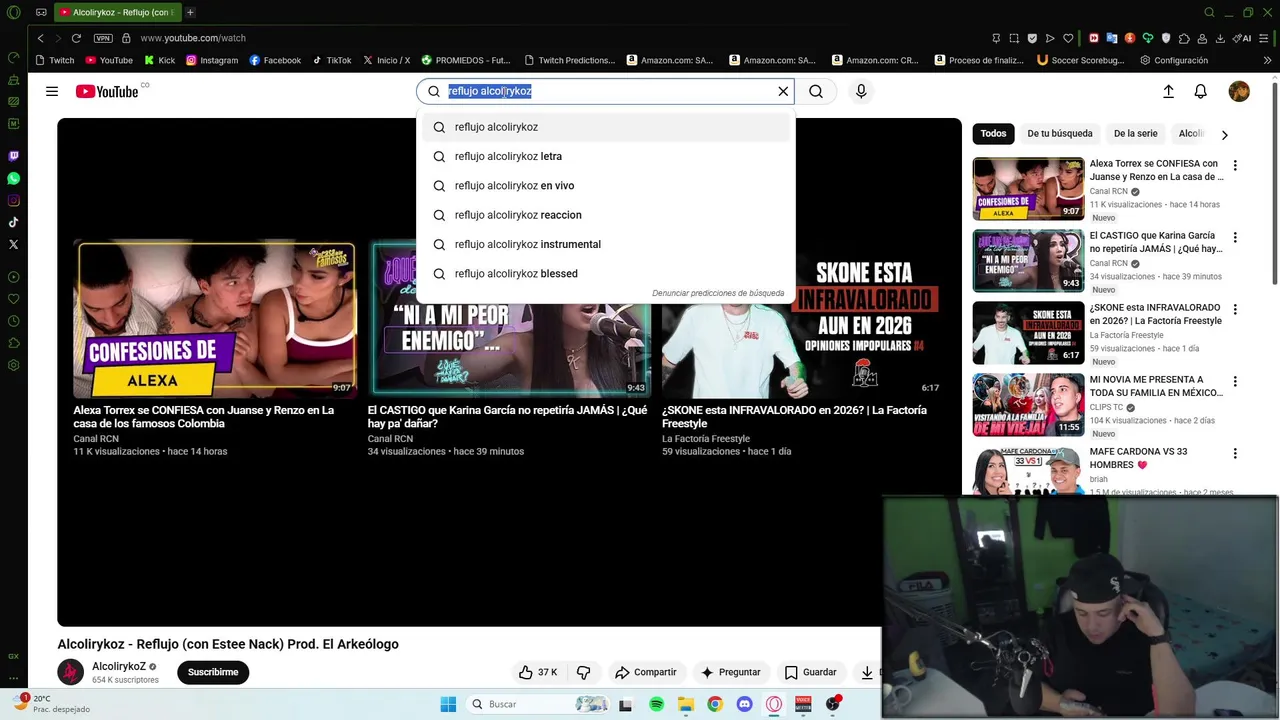Pick suggestion "reflujo alcolirykoz blessed"

click(606, 273)
